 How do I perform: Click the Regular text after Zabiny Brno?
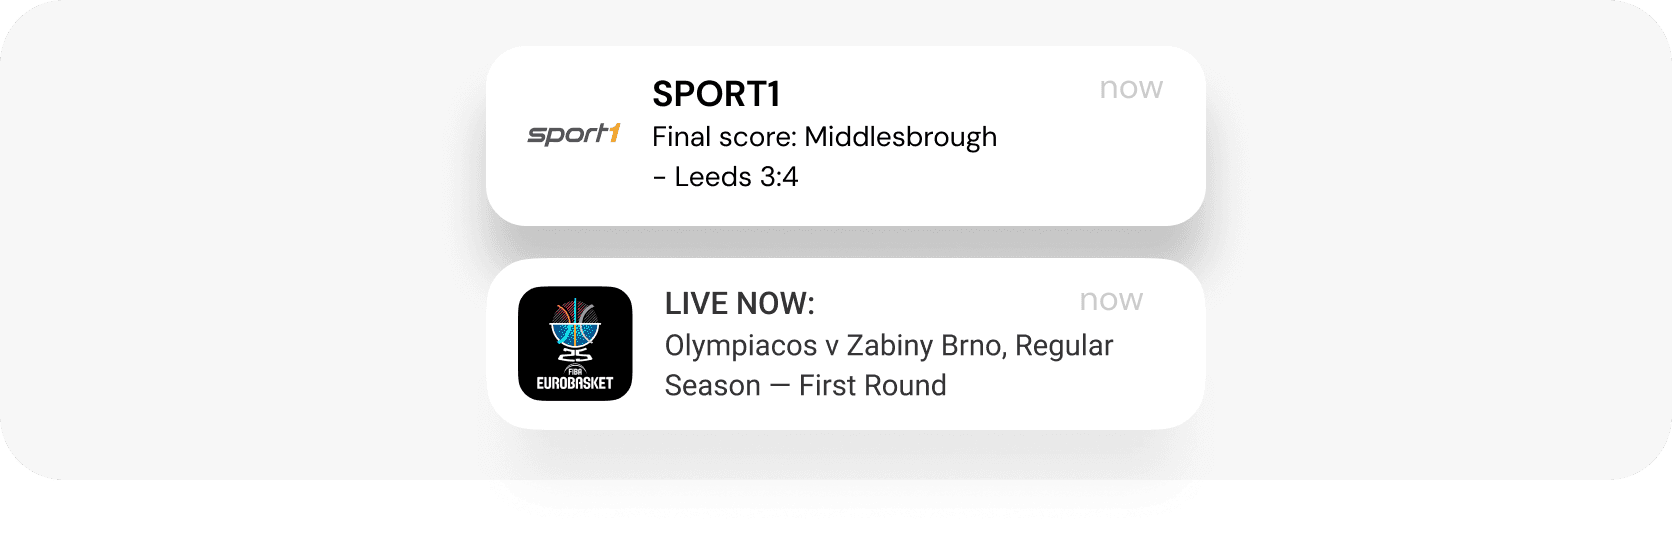pos(1067,346)
